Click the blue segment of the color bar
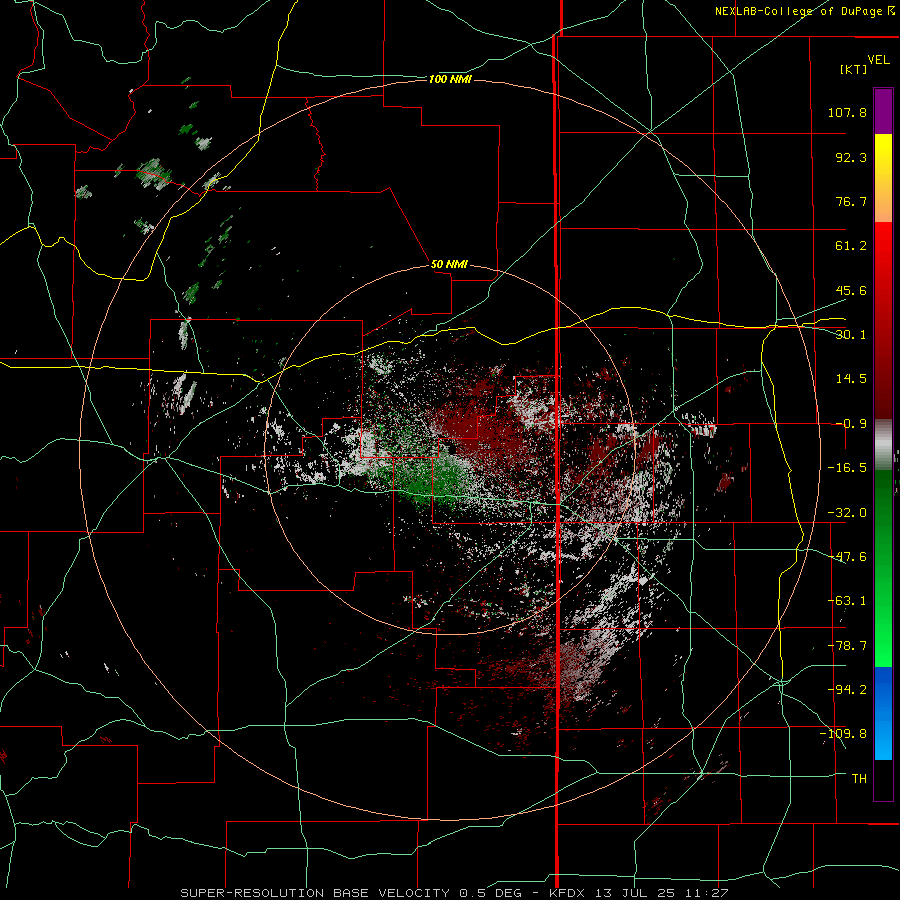Image resolution: width=900 pixels, height=900 pixels. (883, 713)
